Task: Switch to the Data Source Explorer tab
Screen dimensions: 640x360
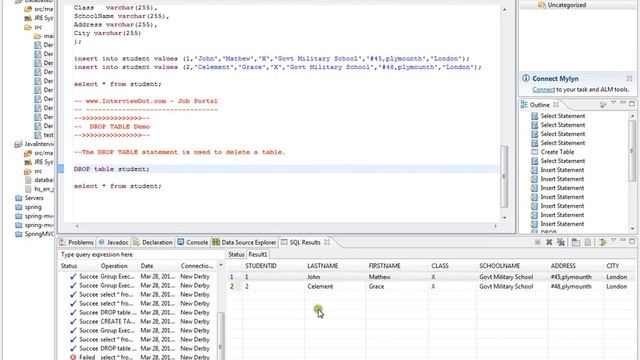Action: pyautogui.click(x=244, y=242)
